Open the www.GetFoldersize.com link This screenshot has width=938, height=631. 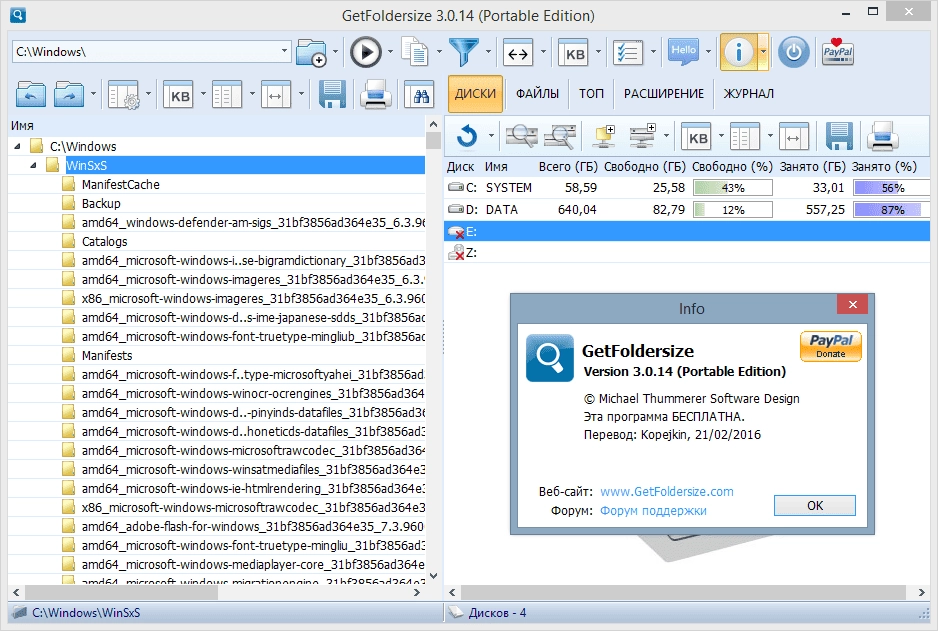coord(666,492)
